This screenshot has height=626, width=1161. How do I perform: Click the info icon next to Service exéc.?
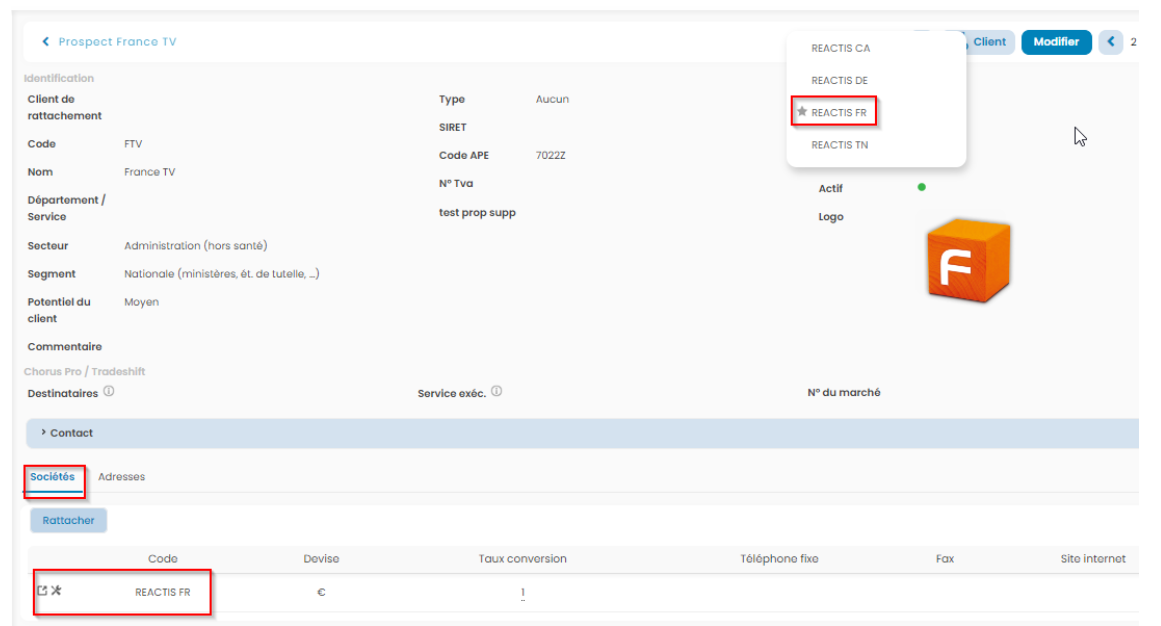tap(496, 392)
